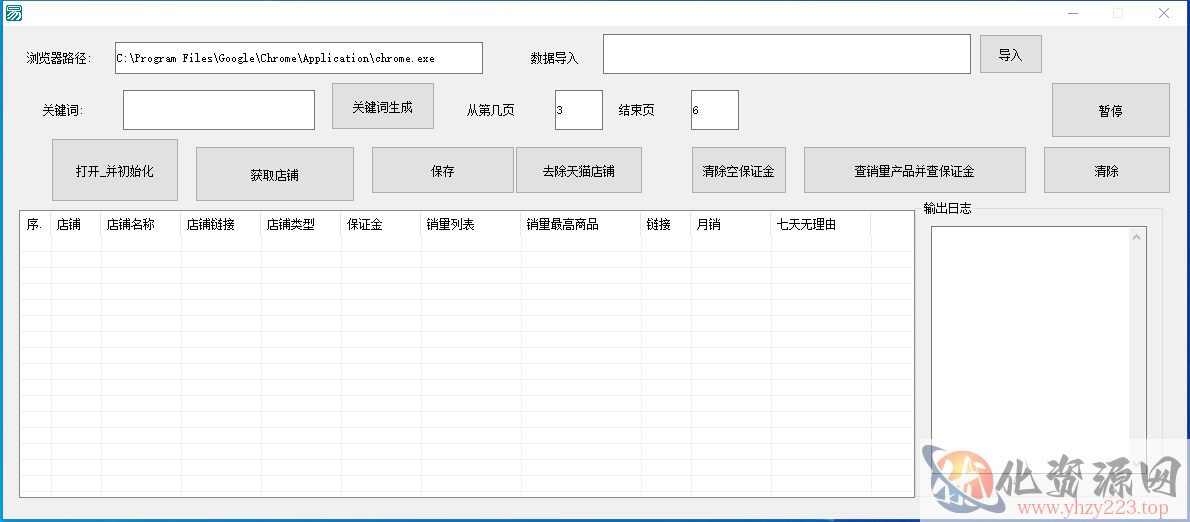Click the 七天无理由 column header

pos(821,225)
